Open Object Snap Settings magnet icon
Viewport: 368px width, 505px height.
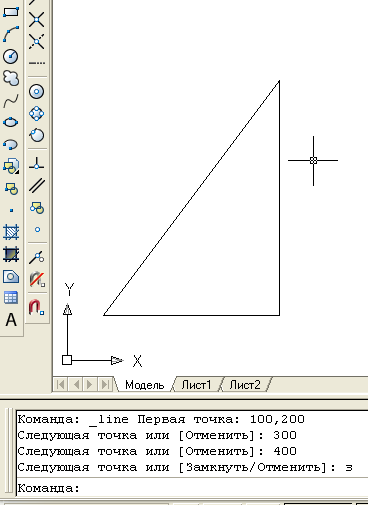click(37, 307)
